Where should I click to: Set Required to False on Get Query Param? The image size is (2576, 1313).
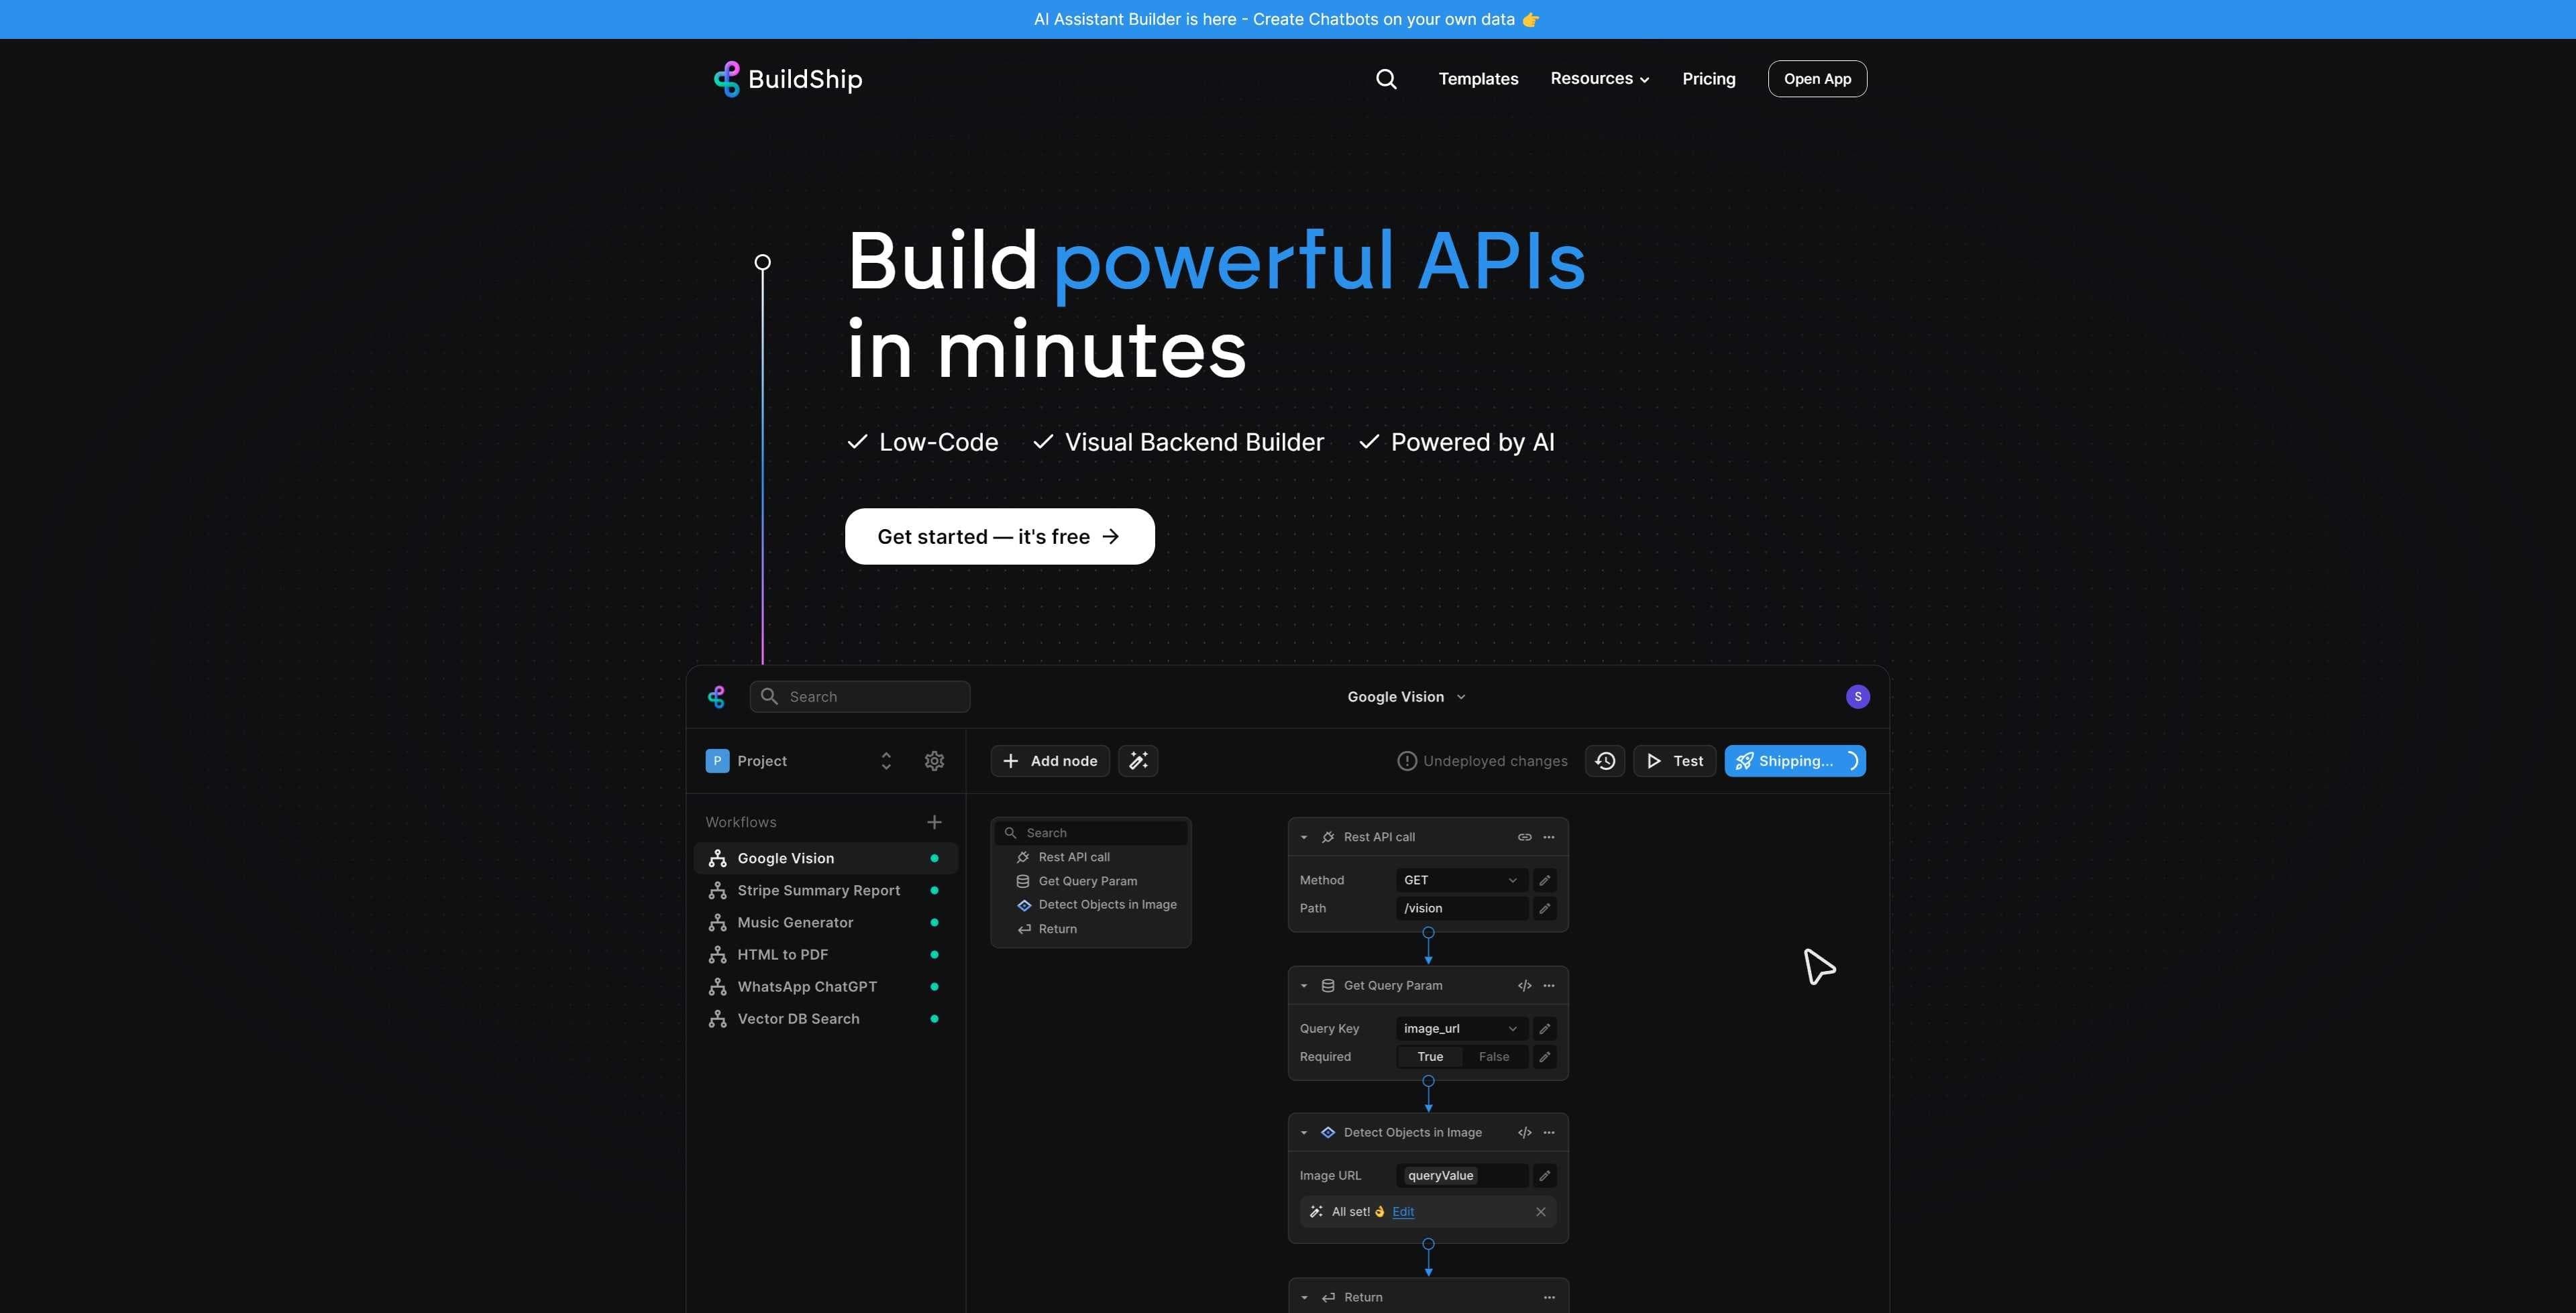1493,1056
